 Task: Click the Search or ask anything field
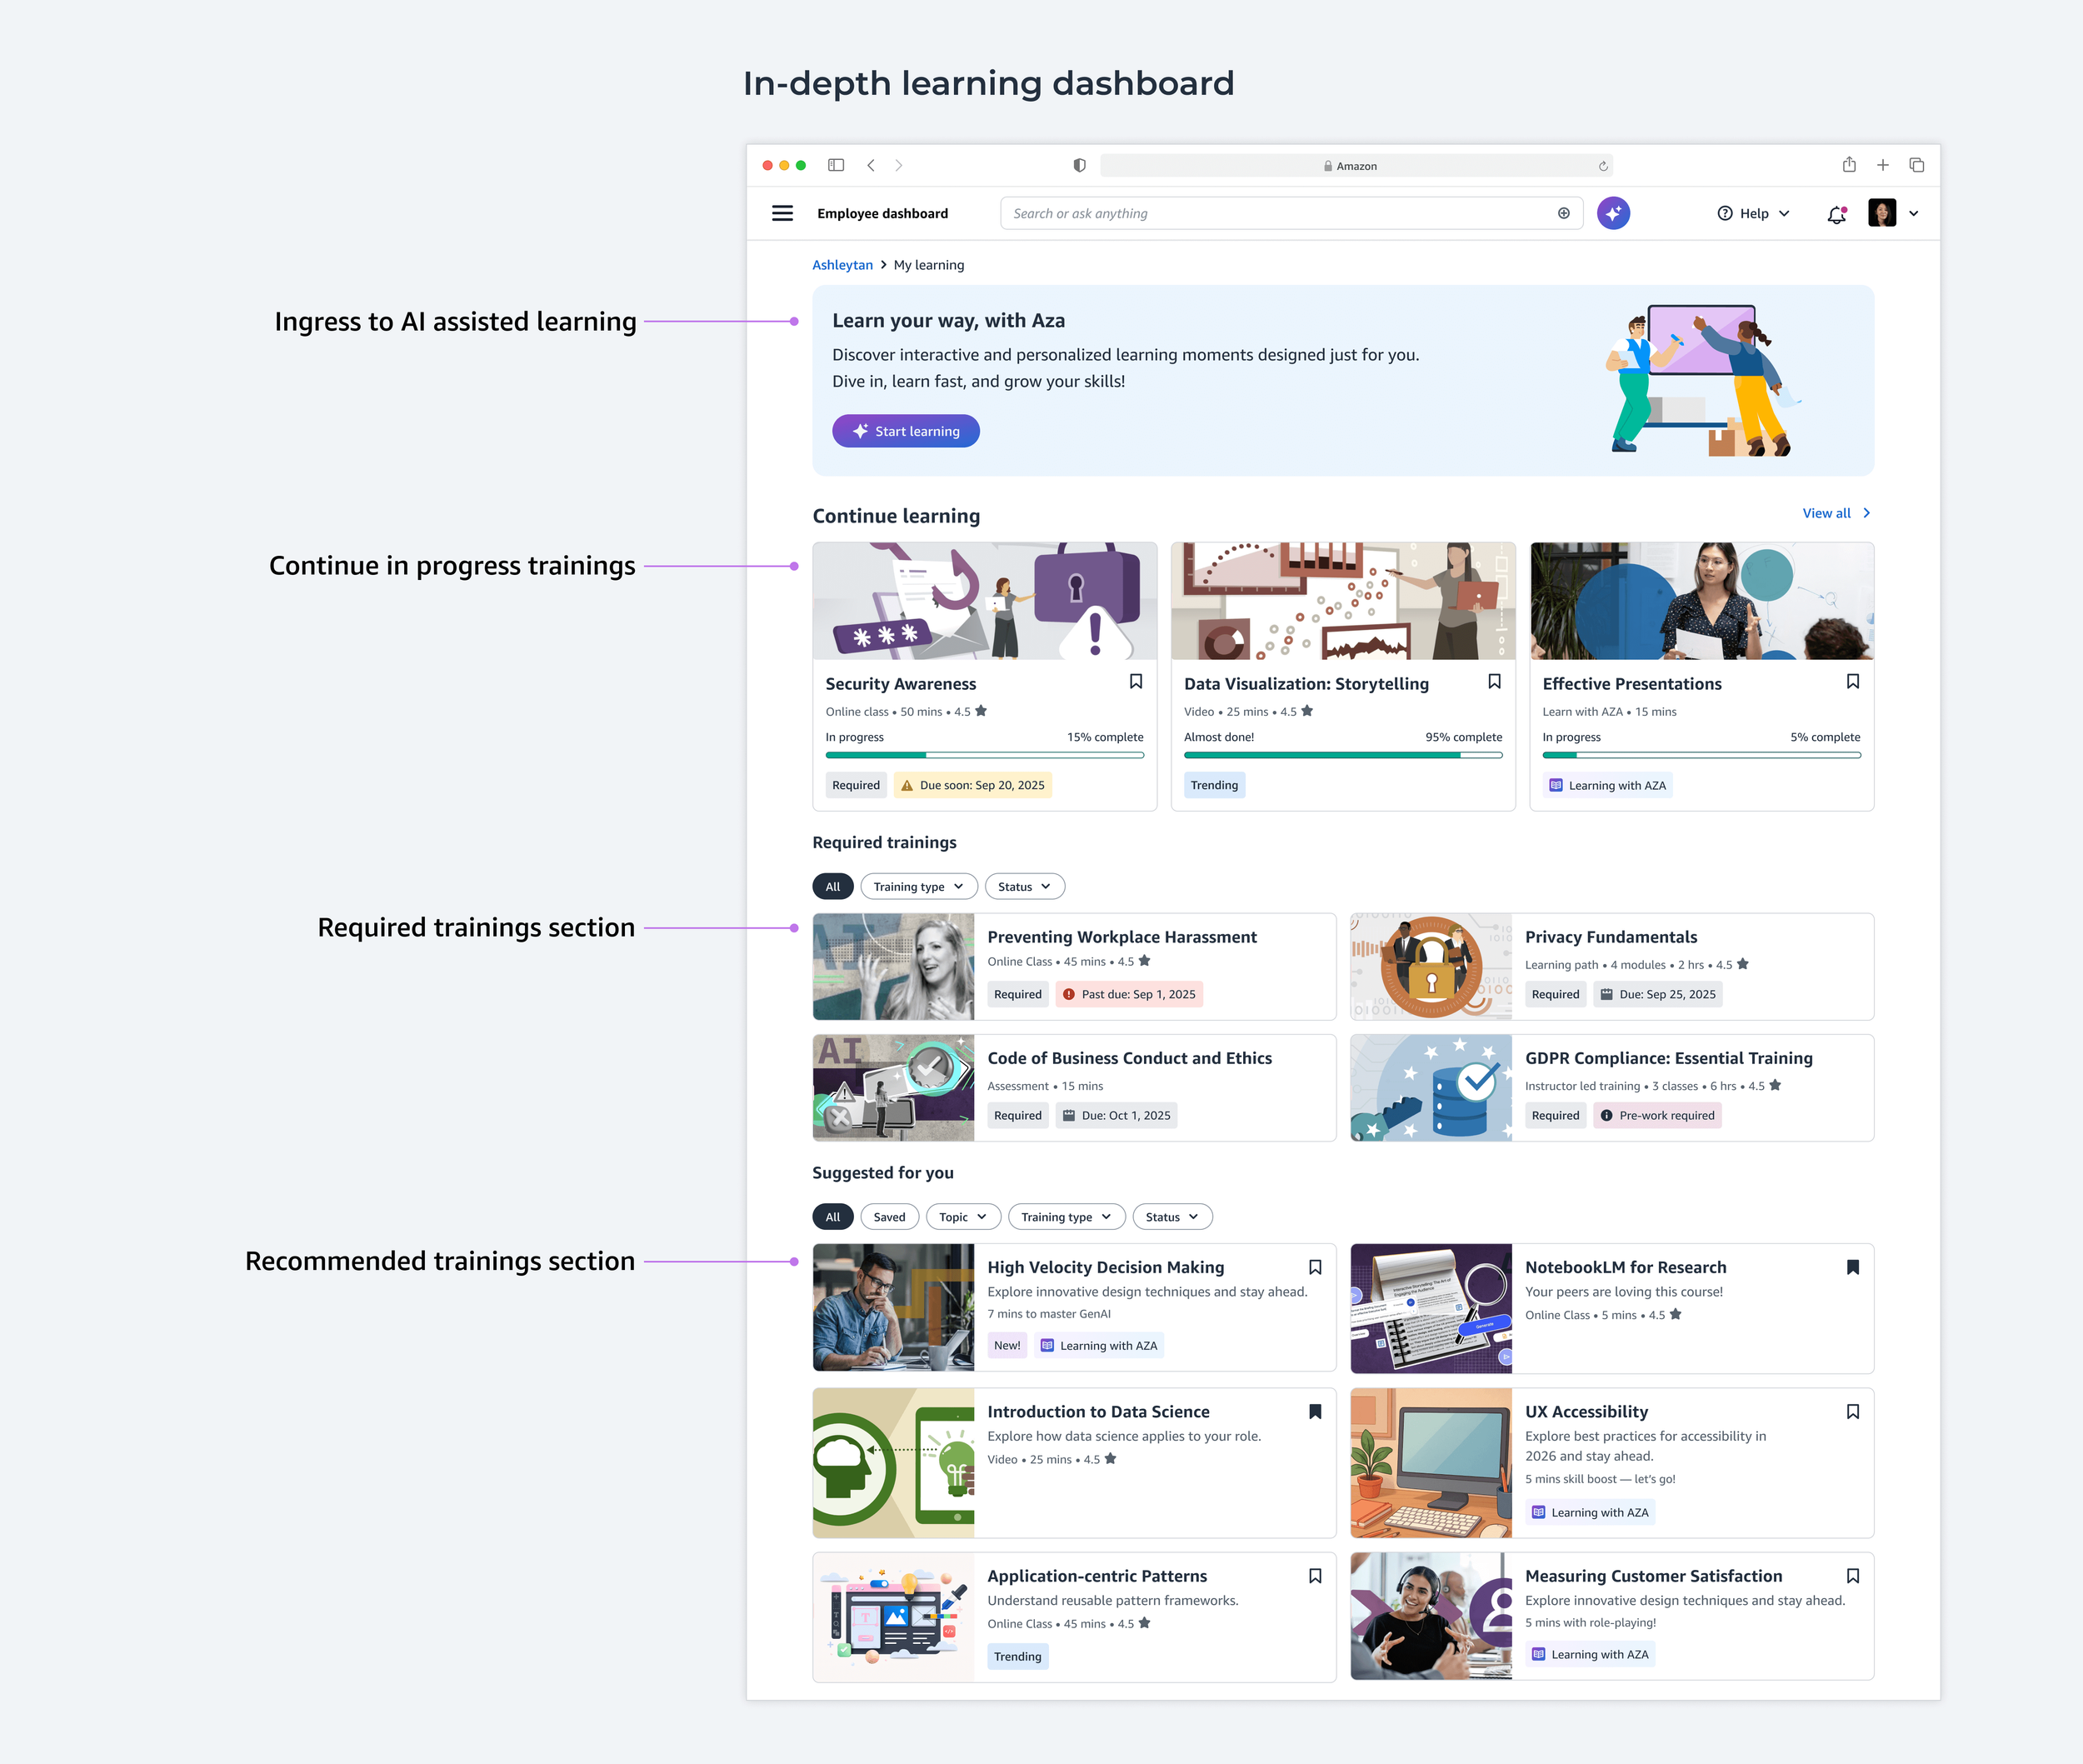[x=1280, y=213]
